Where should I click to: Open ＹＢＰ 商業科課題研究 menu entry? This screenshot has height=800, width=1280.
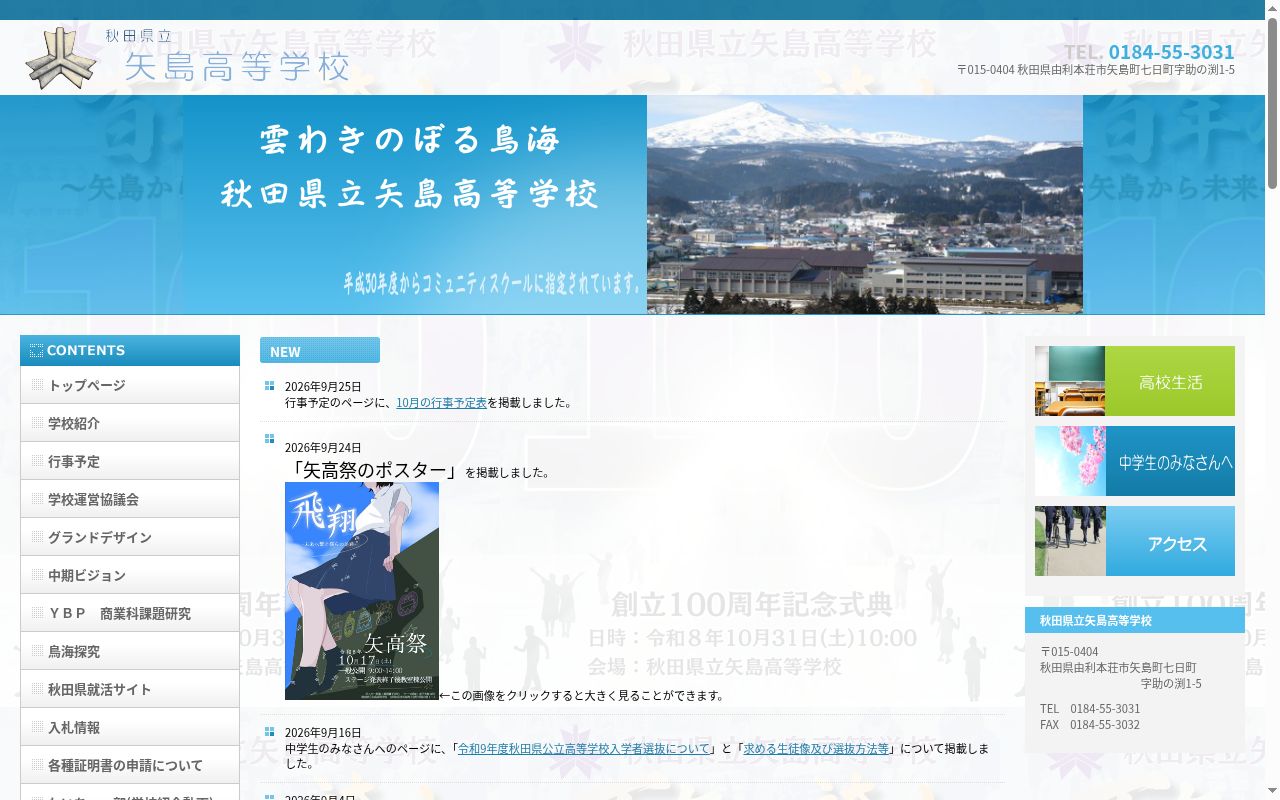point(130,613)
